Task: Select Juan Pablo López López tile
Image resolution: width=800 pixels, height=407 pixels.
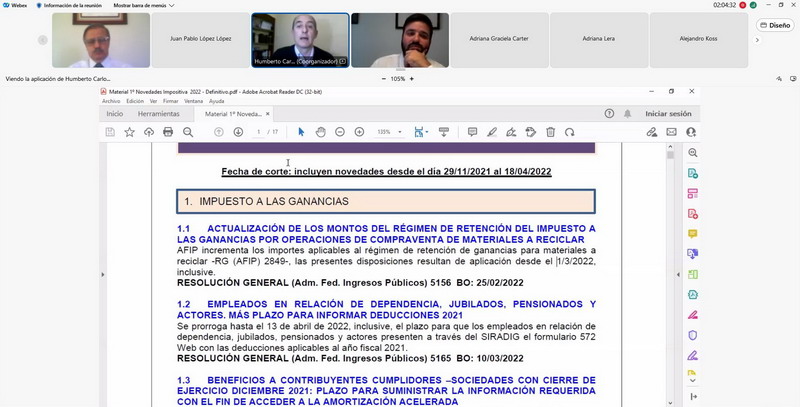Action: [x=201, y=40]
